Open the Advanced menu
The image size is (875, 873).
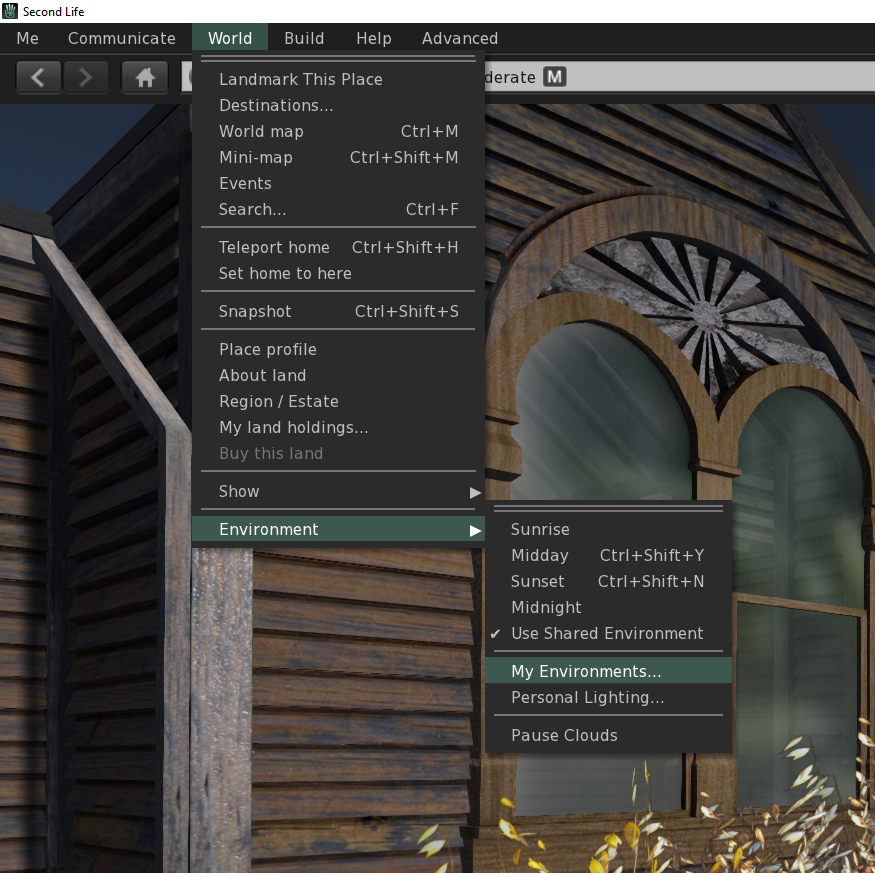[459, 38]
